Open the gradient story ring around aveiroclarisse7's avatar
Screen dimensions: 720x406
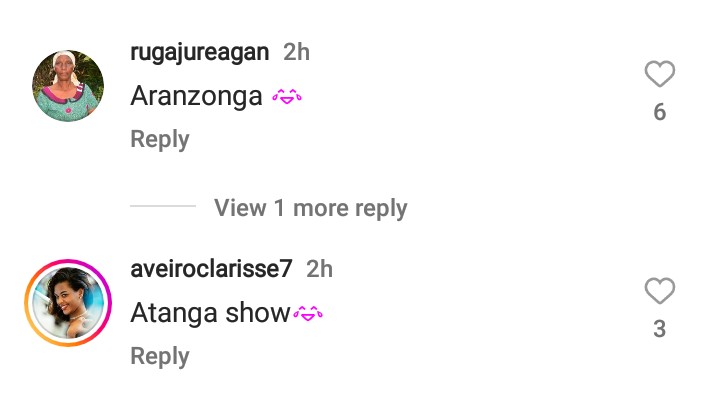tap(68, 303)
